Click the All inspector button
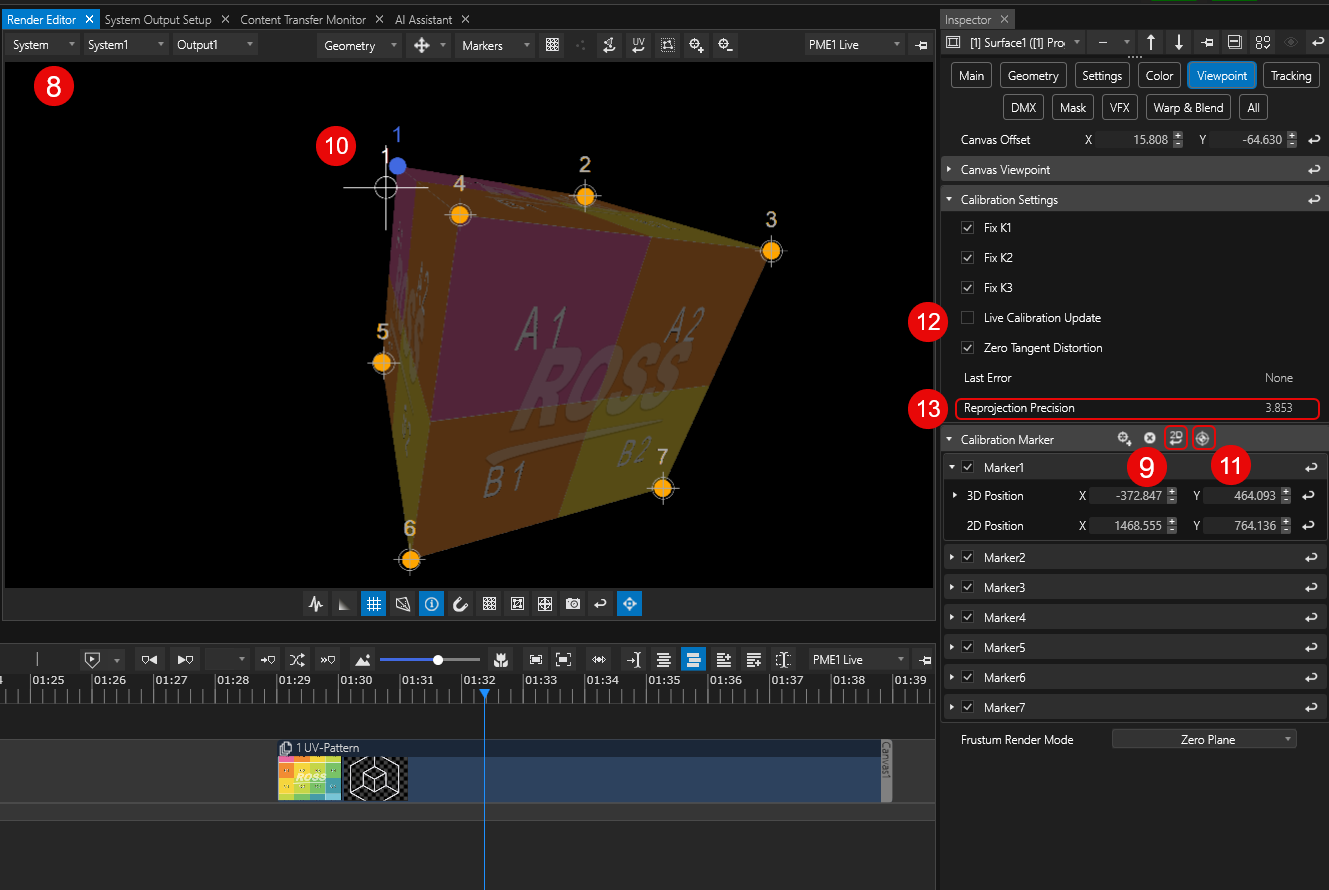The width and height of the screenshot is (1329, 890). 1253,107
